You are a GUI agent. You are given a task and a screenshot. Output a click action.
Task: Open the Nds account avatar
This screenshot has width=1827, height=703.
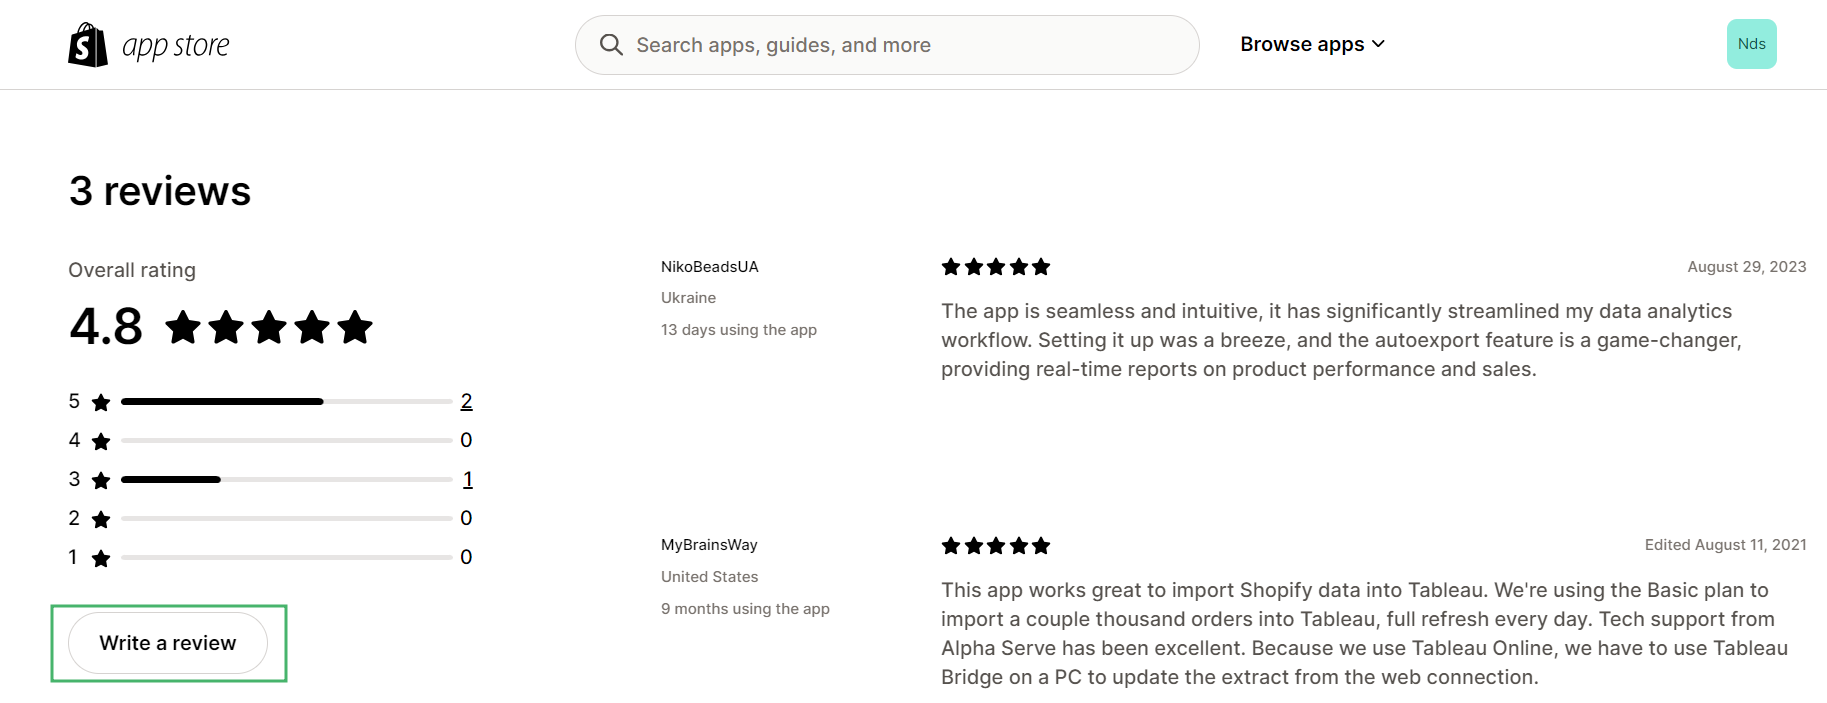(1751, 44)
